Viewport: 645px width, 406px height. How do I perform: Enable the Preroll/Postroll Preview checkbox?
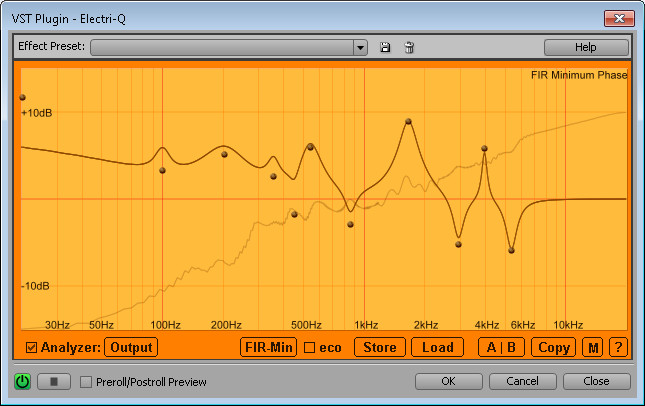[86, 382]
